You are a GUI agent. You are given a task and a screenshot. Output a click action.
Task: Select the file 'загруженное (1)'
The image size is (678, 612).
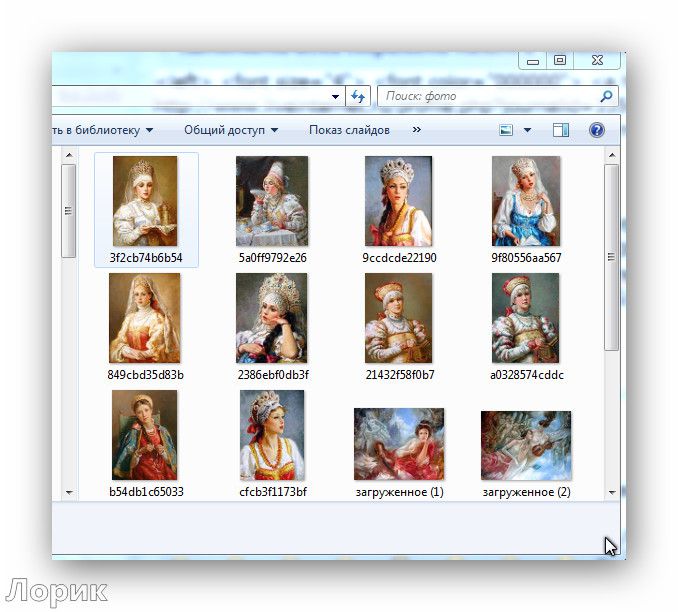coord(399,444)
